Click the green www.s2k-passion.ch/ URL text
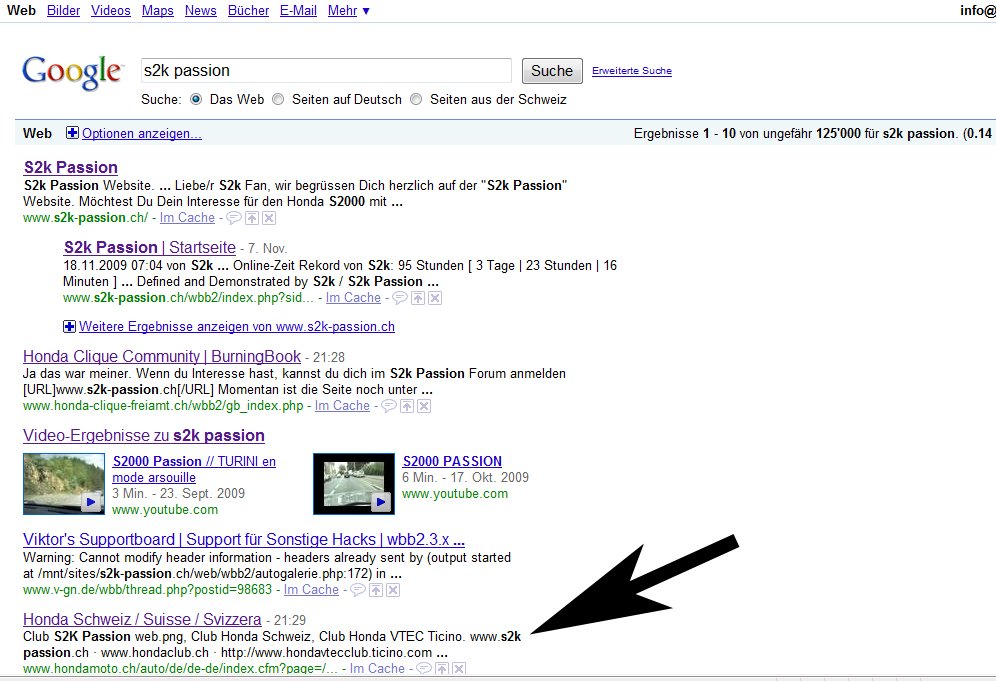 pyautogui.click(x=86, y=218)
